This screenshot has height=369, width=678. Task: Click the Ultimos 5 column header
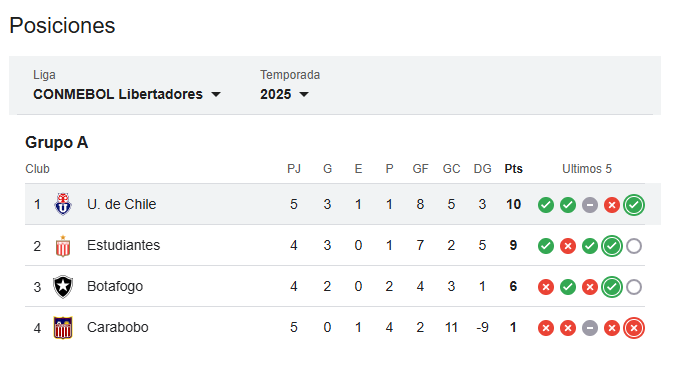[x=587, y=169]
